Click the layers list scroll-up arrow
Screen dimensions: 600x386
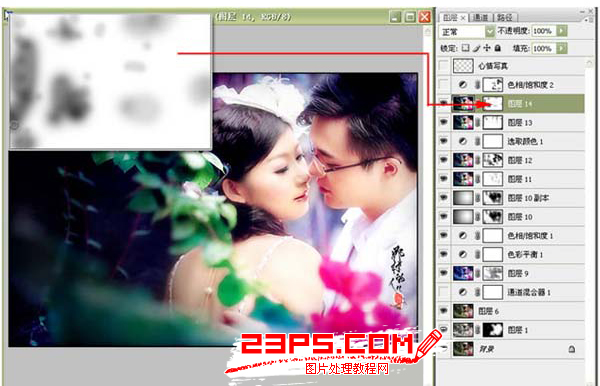(589, 62)
